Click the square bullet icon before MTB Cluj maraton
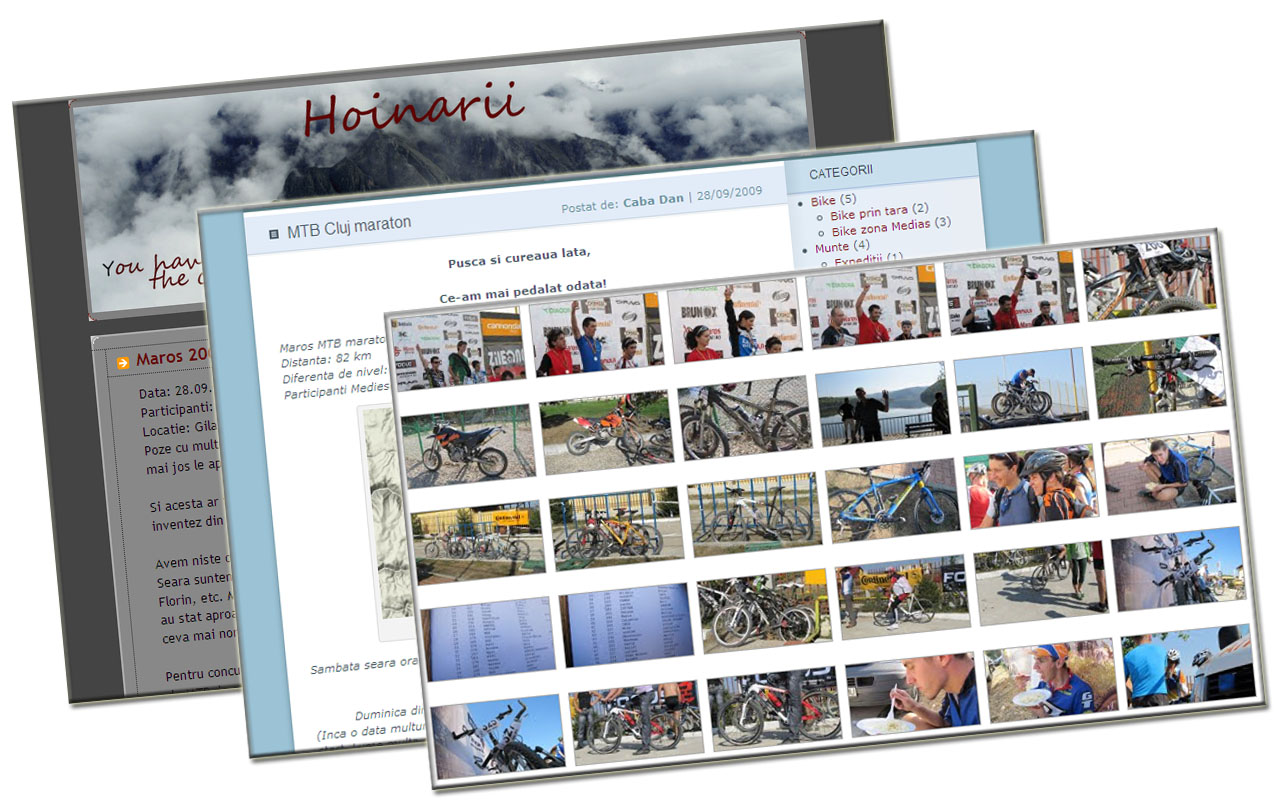 (x=274, y=234)
